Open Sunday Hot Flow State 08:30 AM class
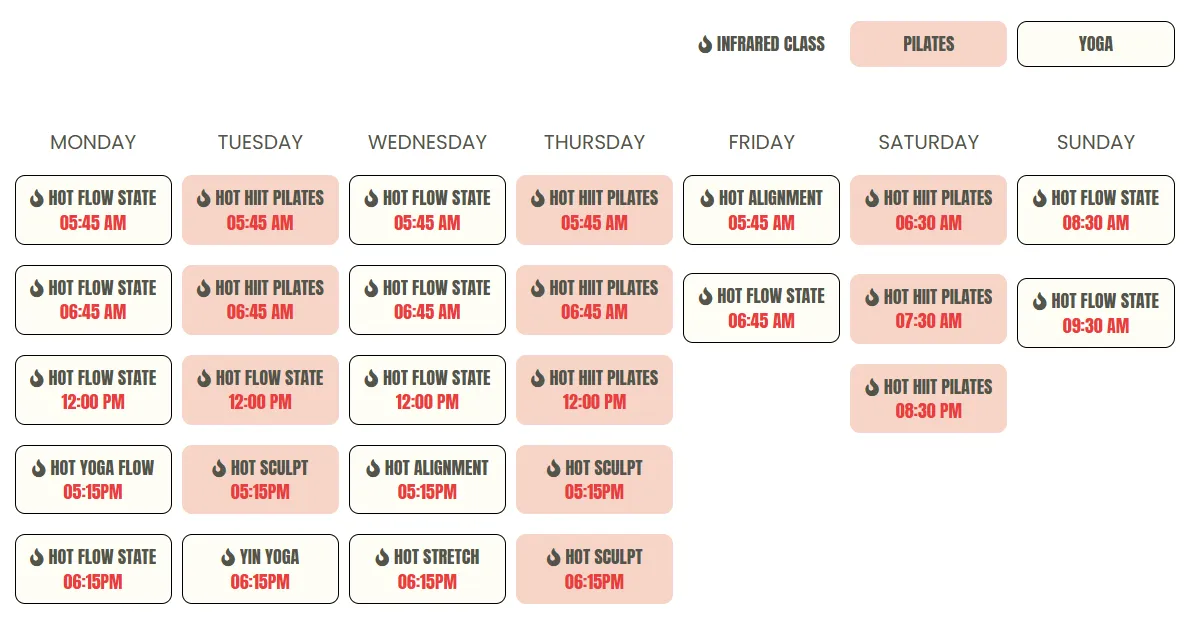1192x620 pixels. click(x=1095, y=210)
